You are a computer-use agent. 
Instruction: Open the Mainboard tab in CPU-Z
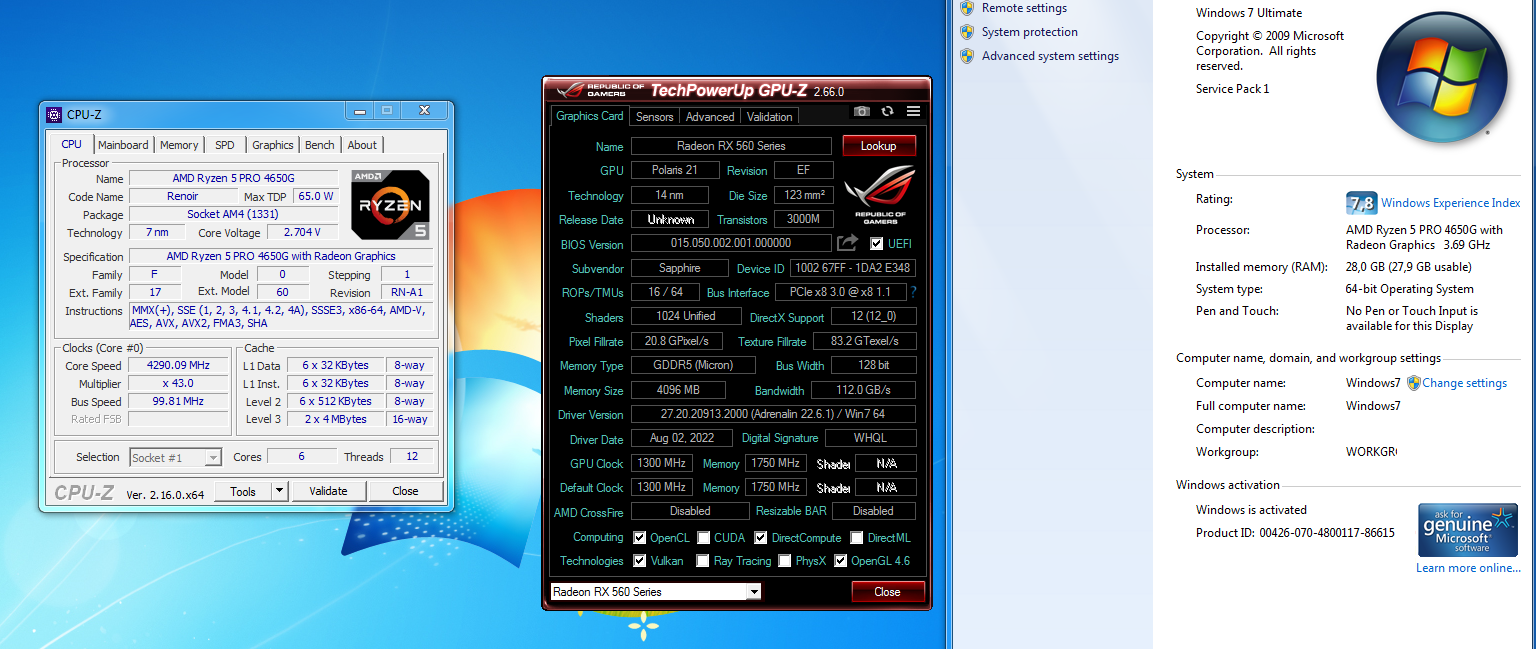[x=123, y=145]
